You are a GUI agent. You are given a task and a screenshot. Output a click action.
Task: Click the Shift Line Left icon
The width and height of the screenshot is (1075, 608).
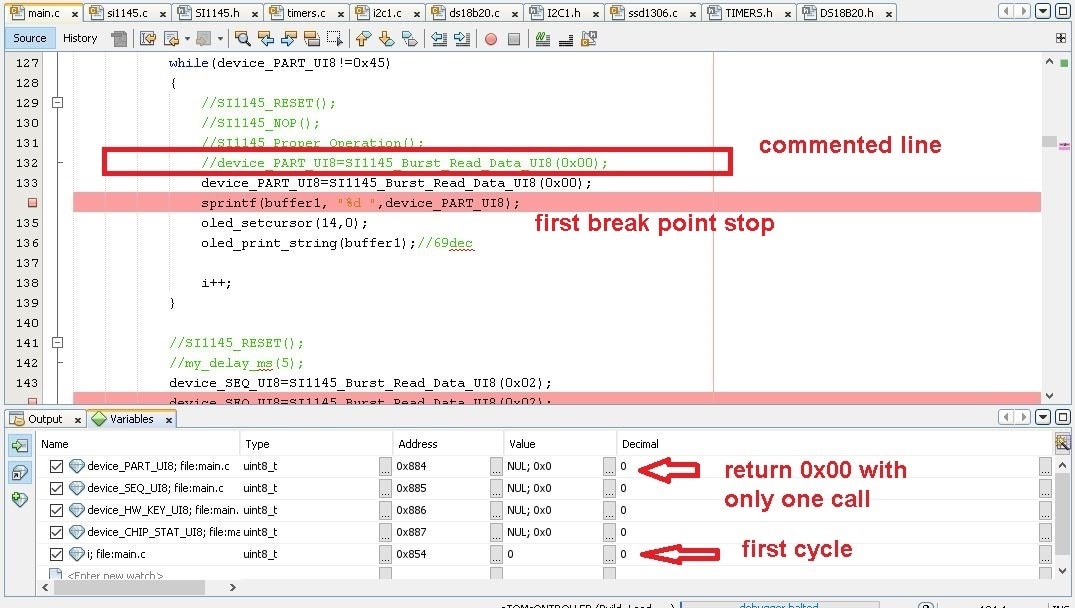pyautogui.click(x=438, y=39)
